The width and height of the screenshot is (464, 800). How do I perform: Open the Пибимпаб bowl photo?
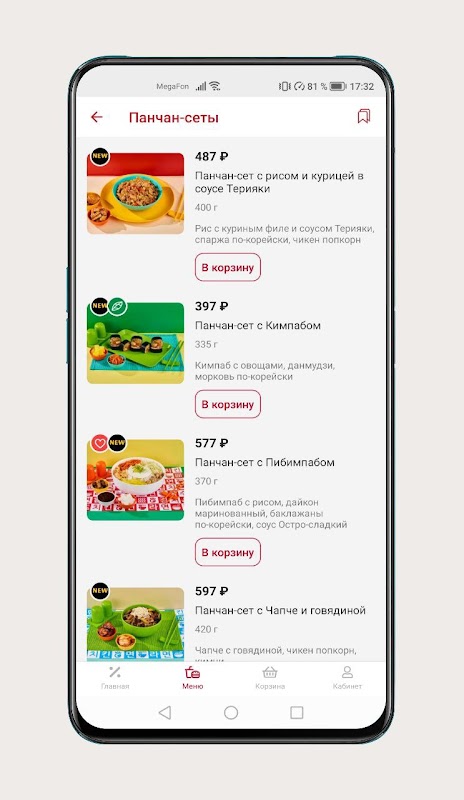135,480
